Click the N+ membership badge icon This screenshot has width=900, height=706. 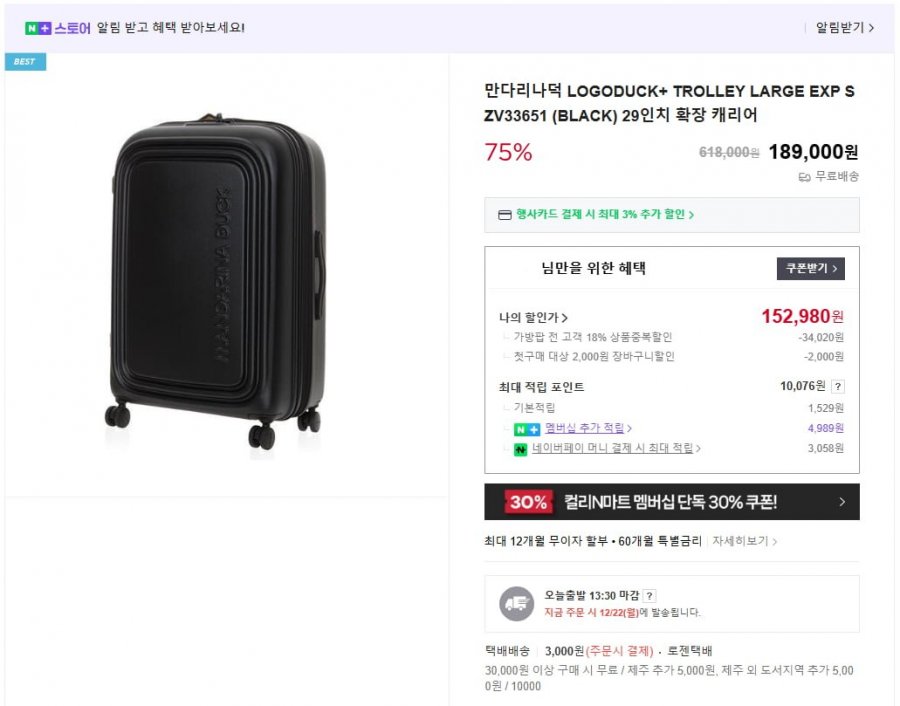[x=527, y=429]
